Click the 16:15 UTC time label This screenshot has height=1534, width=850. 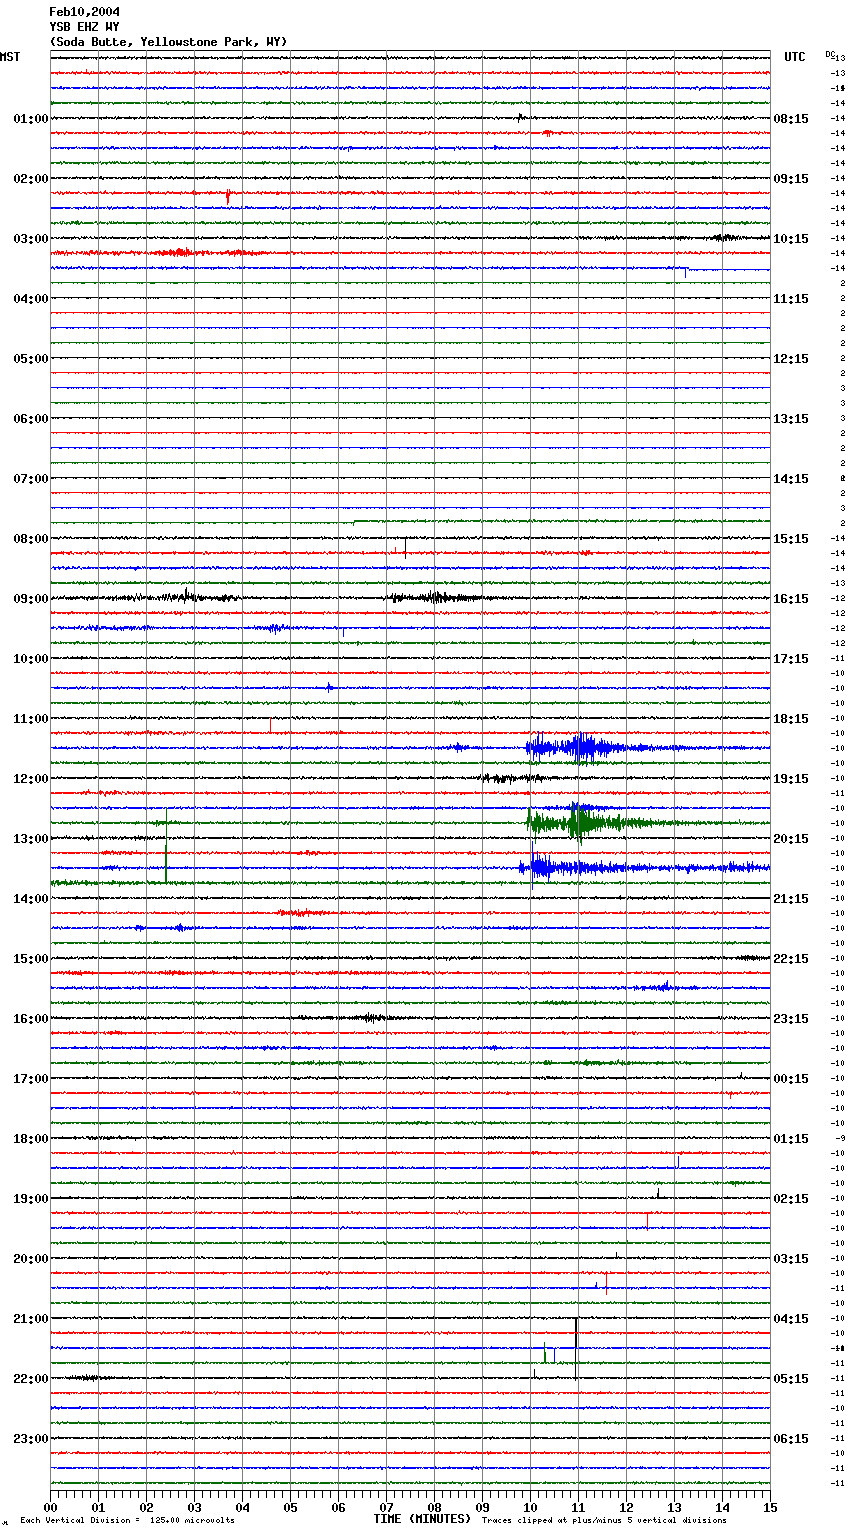791,599
